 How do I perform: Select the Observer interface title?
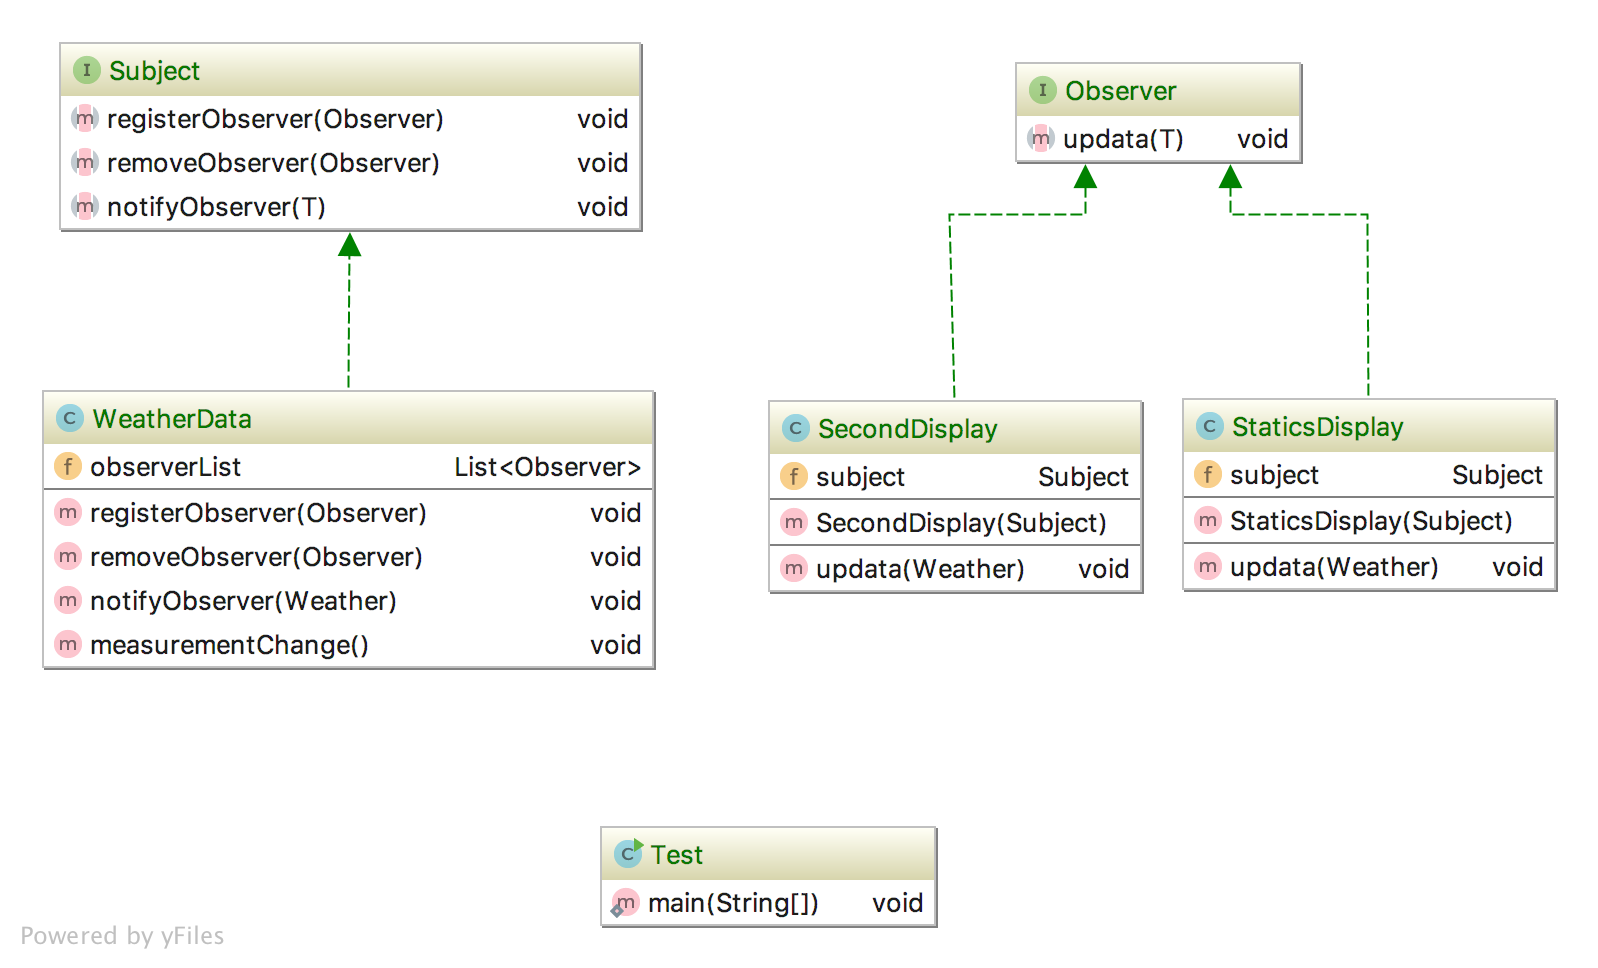[x=1120, y=91]
